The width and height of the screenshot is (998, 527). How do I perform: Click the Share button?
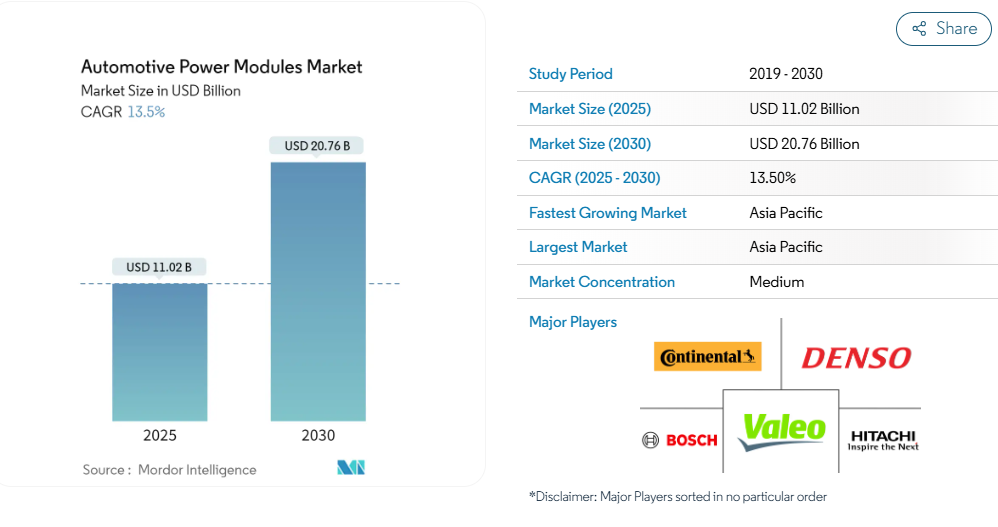coord(943,29)
